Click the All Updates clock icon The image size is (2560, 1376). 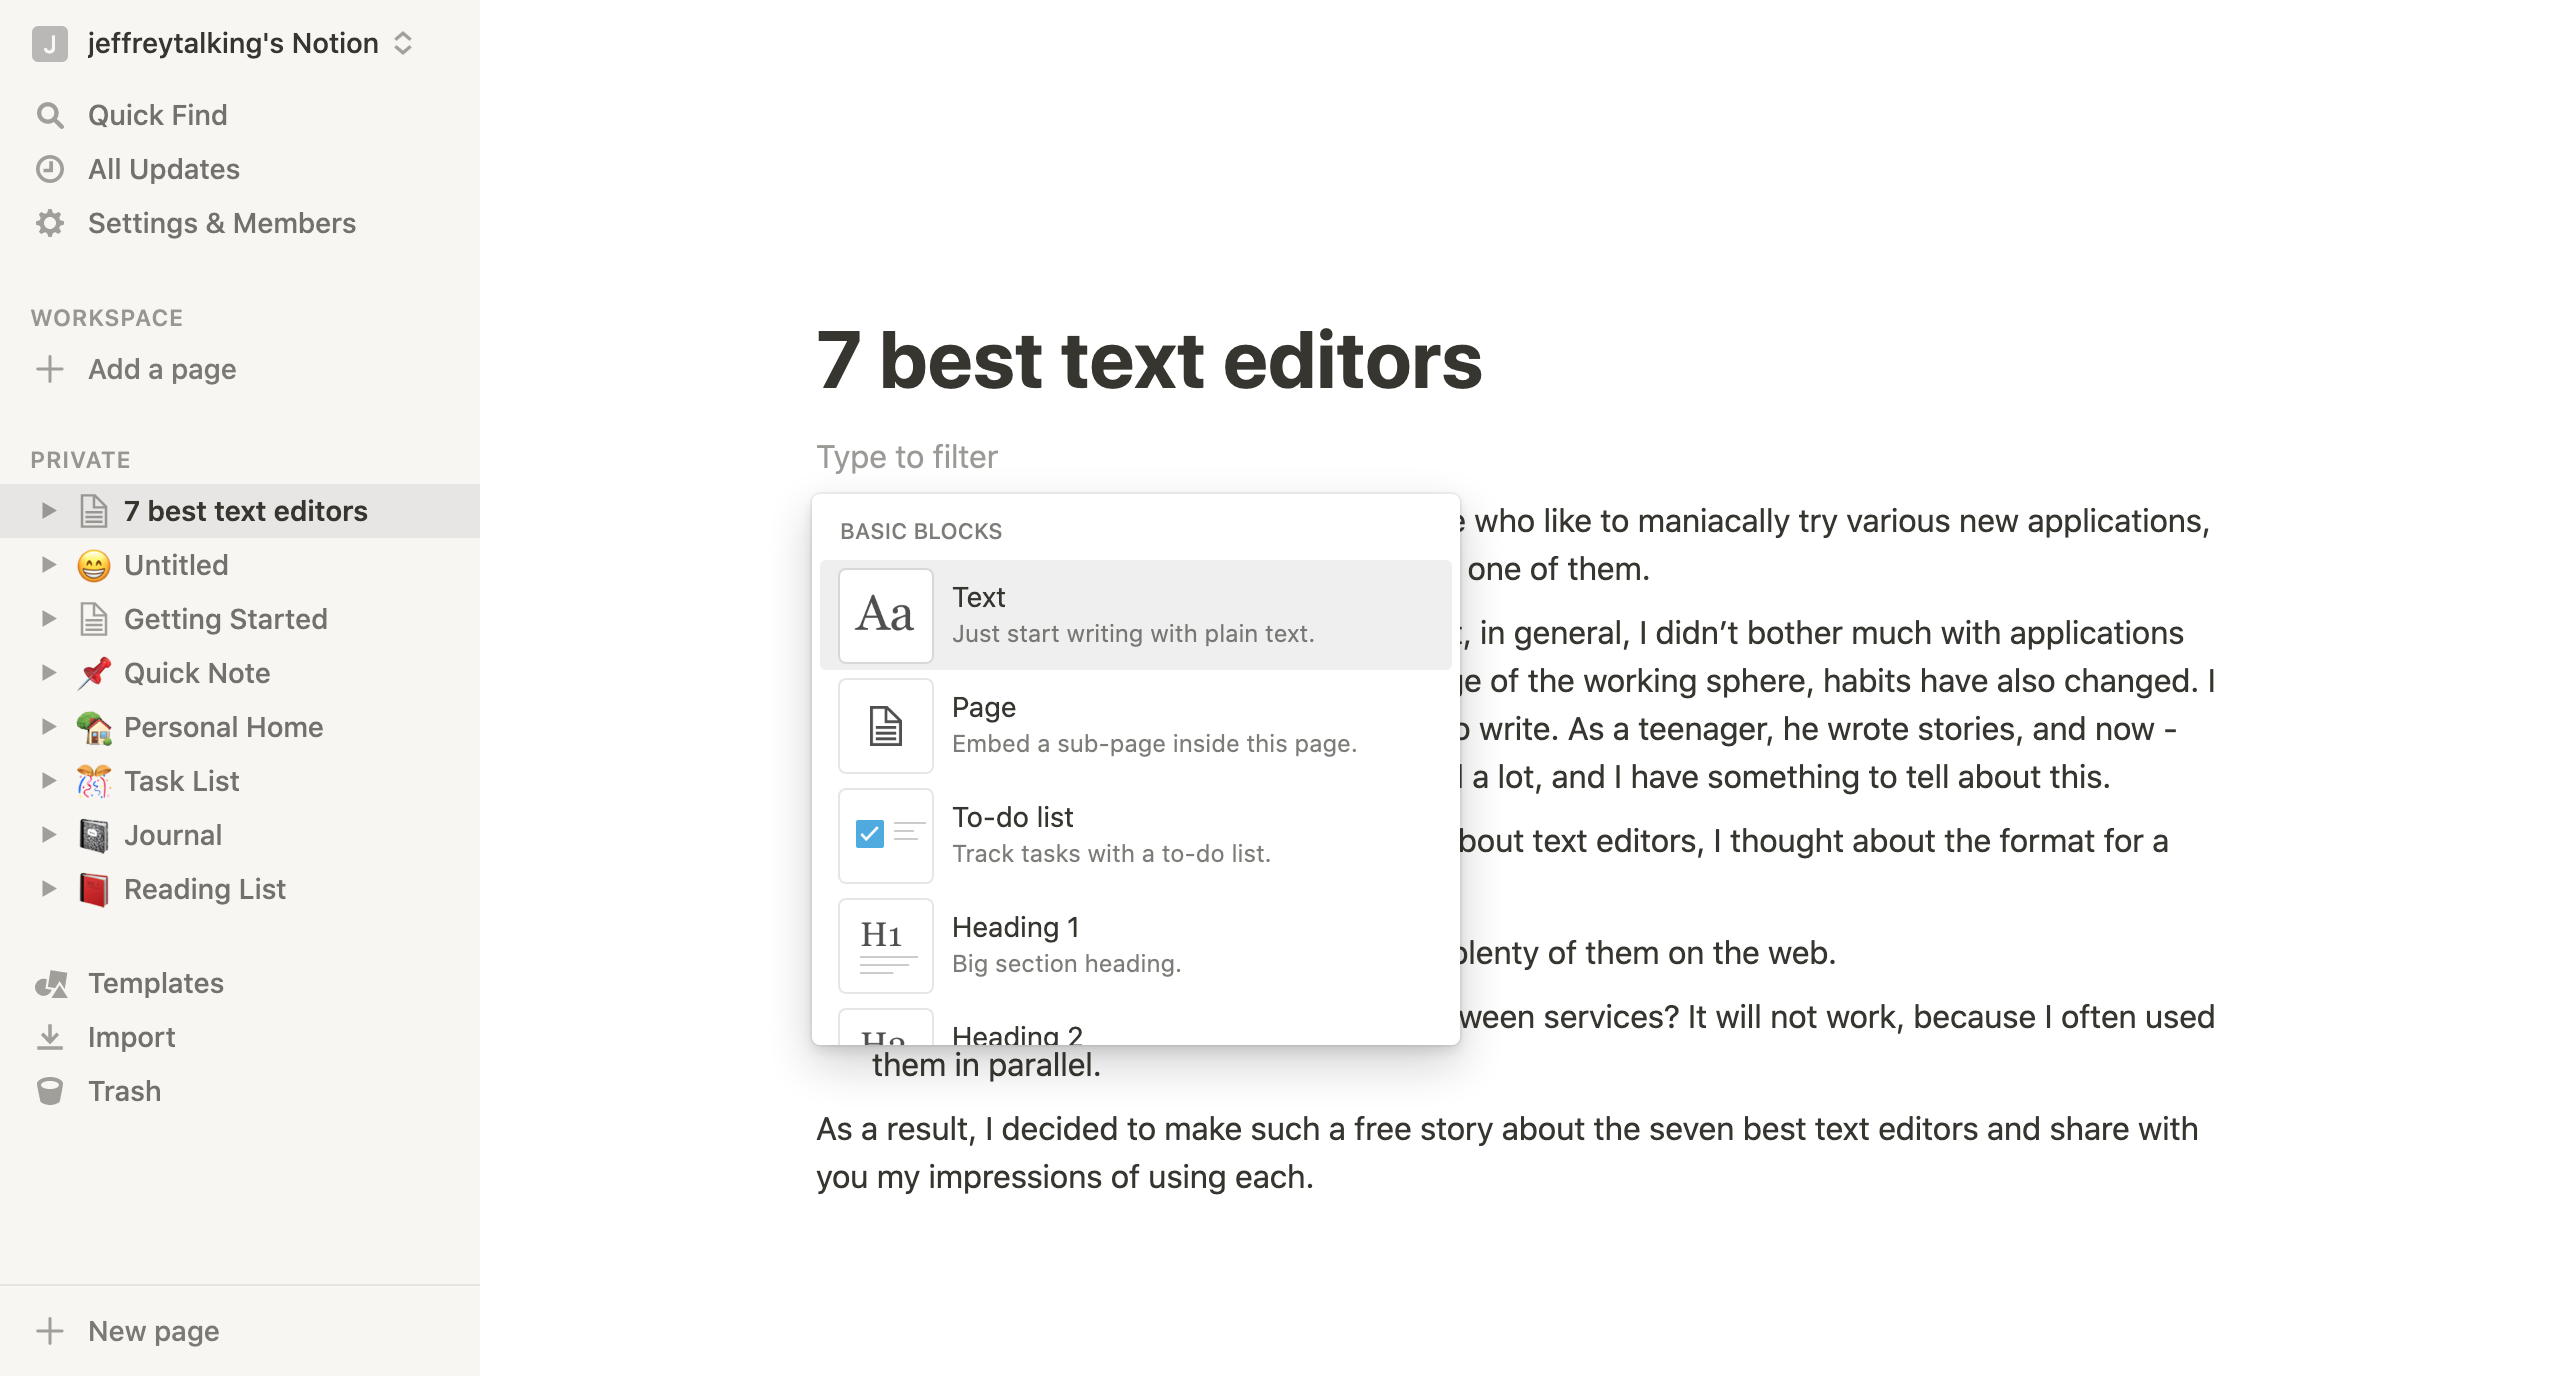pyautogui.click(x=50, y=169)
